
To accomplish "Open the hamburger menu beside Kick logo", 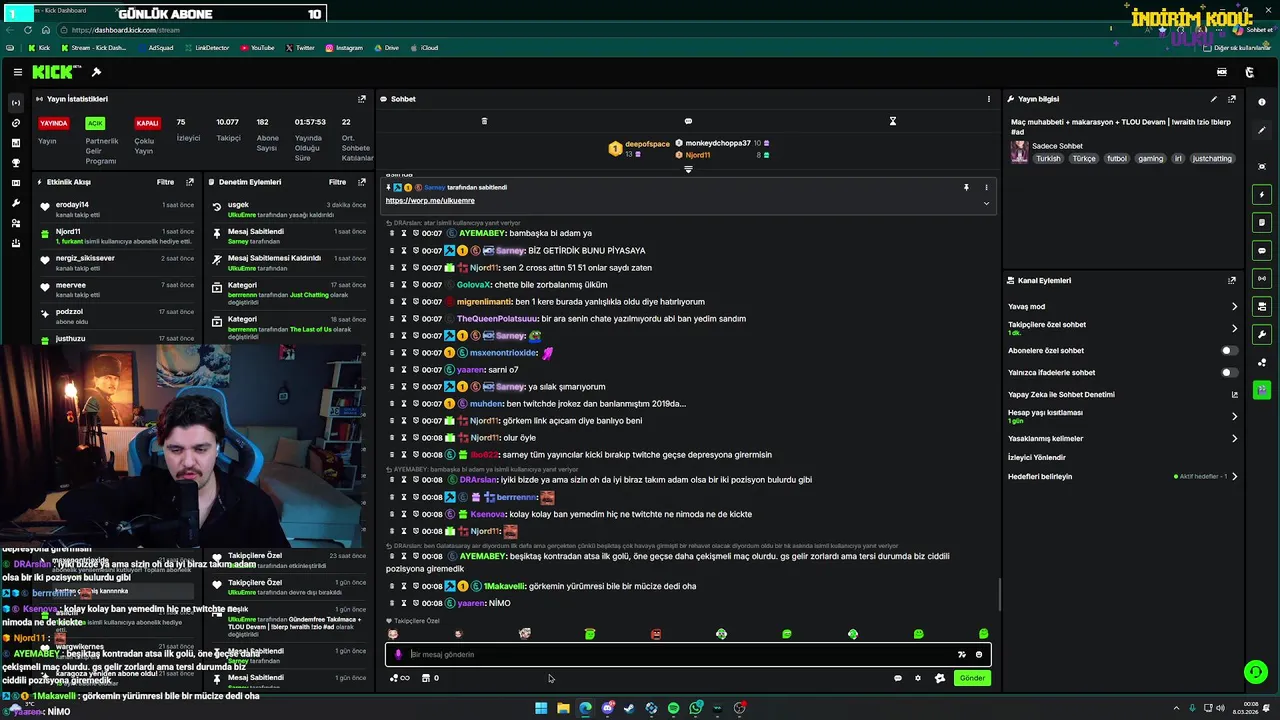I will [x=18, y=72].
